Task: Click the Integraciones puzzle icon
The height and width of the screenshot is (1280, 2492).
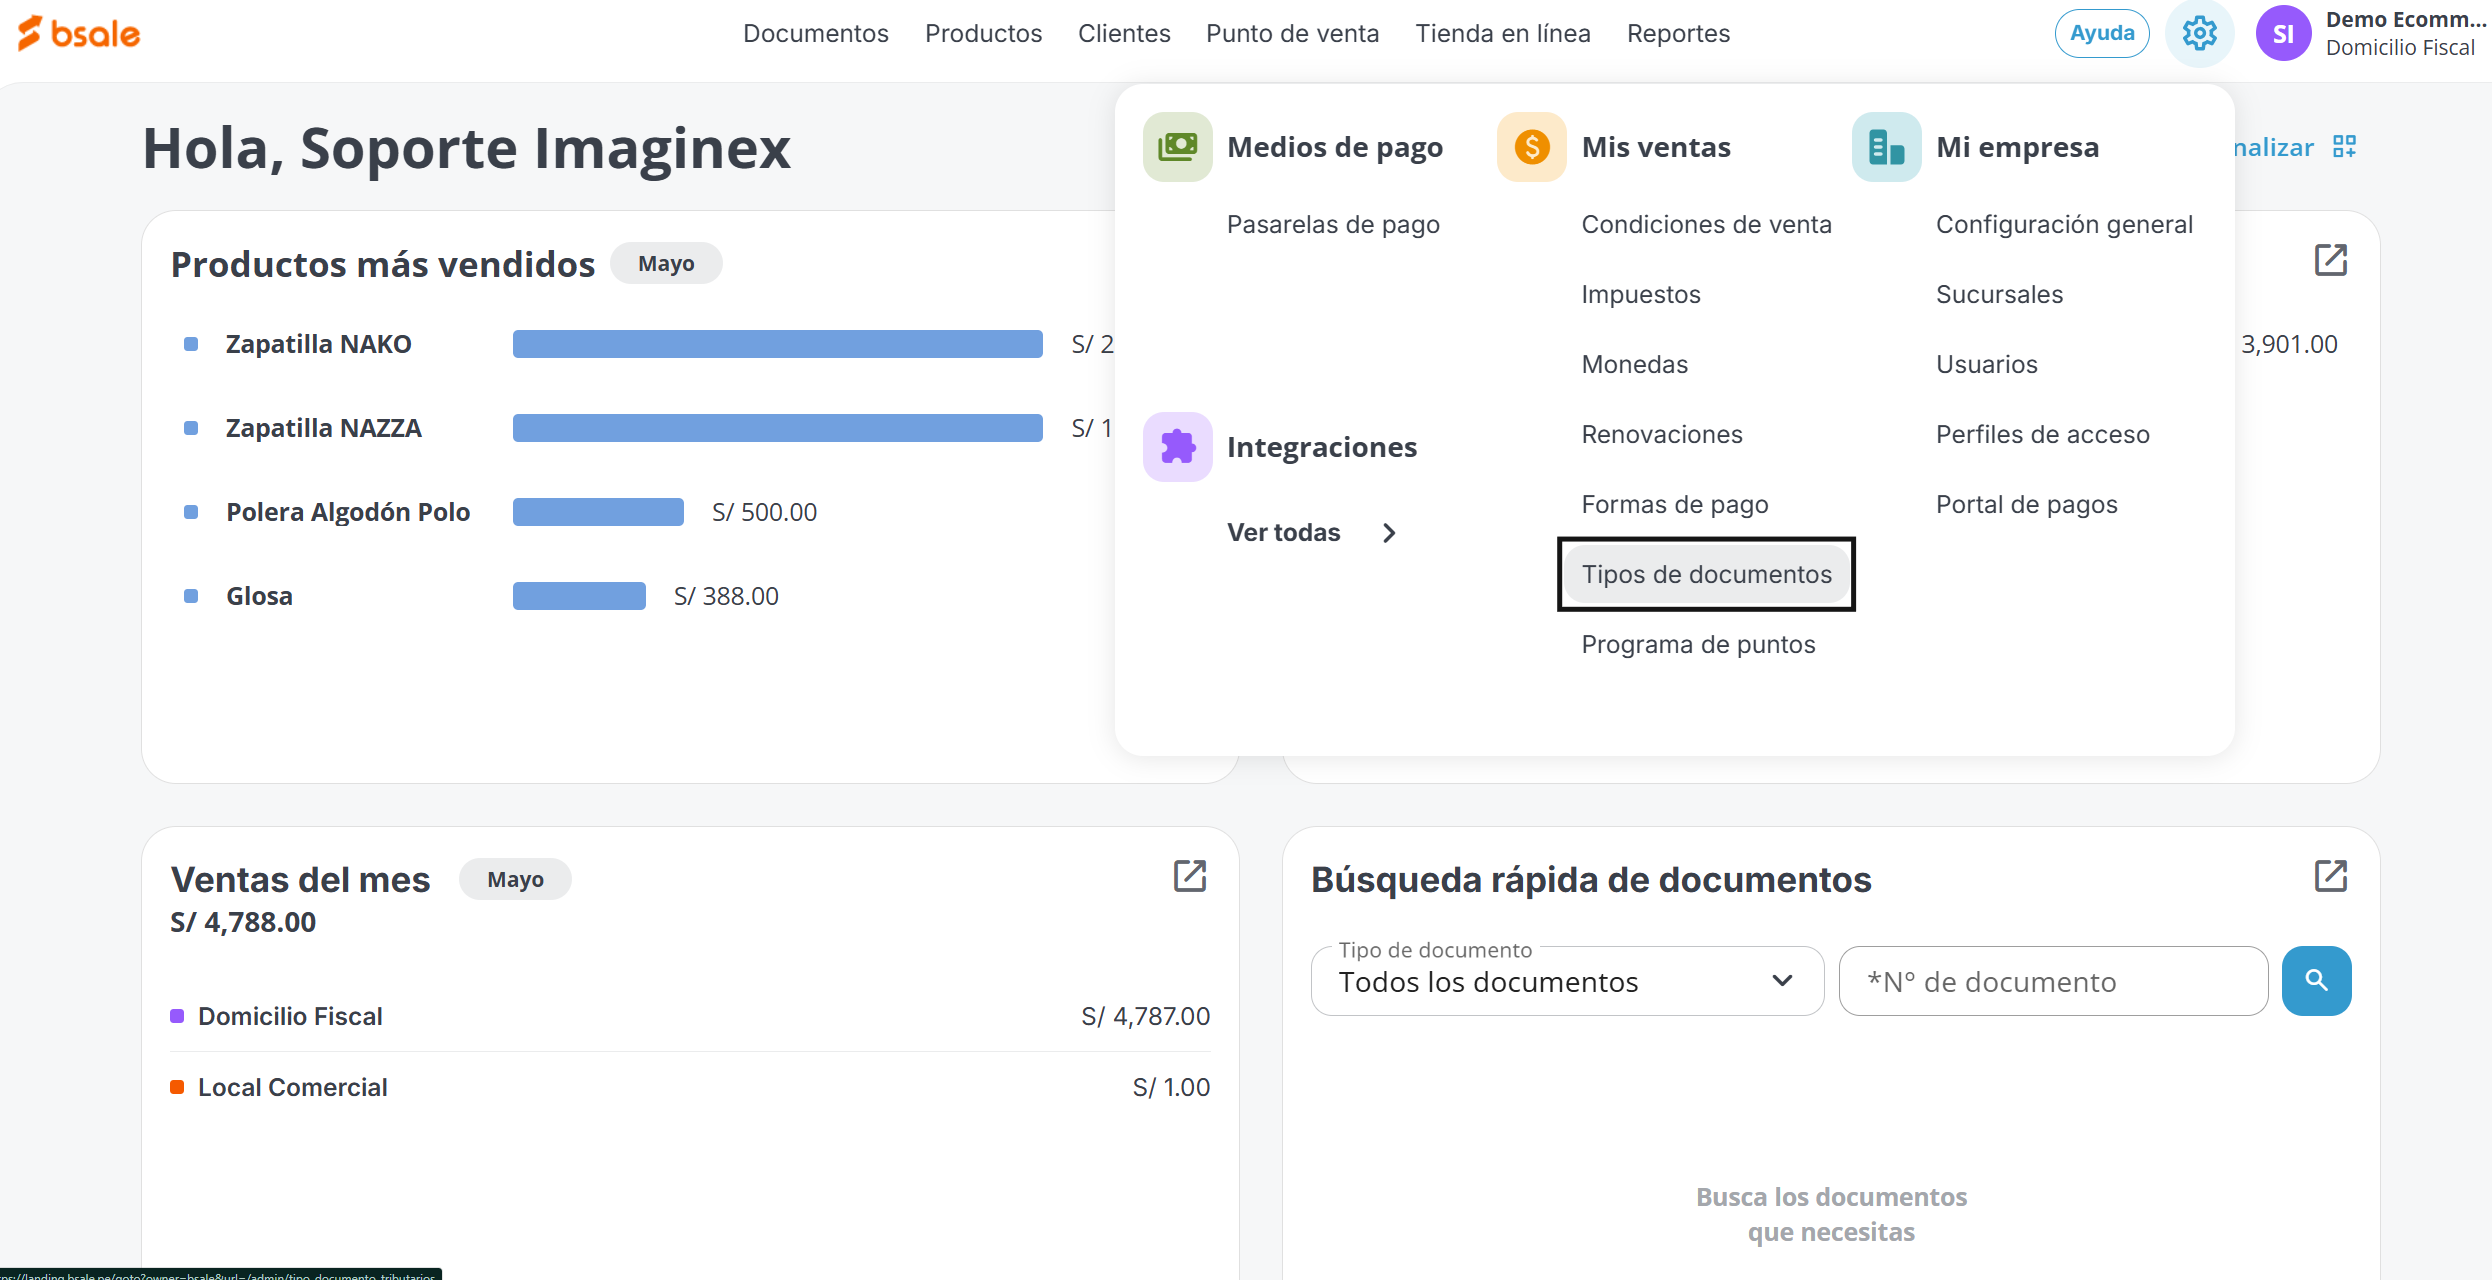Action: click(x=1177, y=447)
